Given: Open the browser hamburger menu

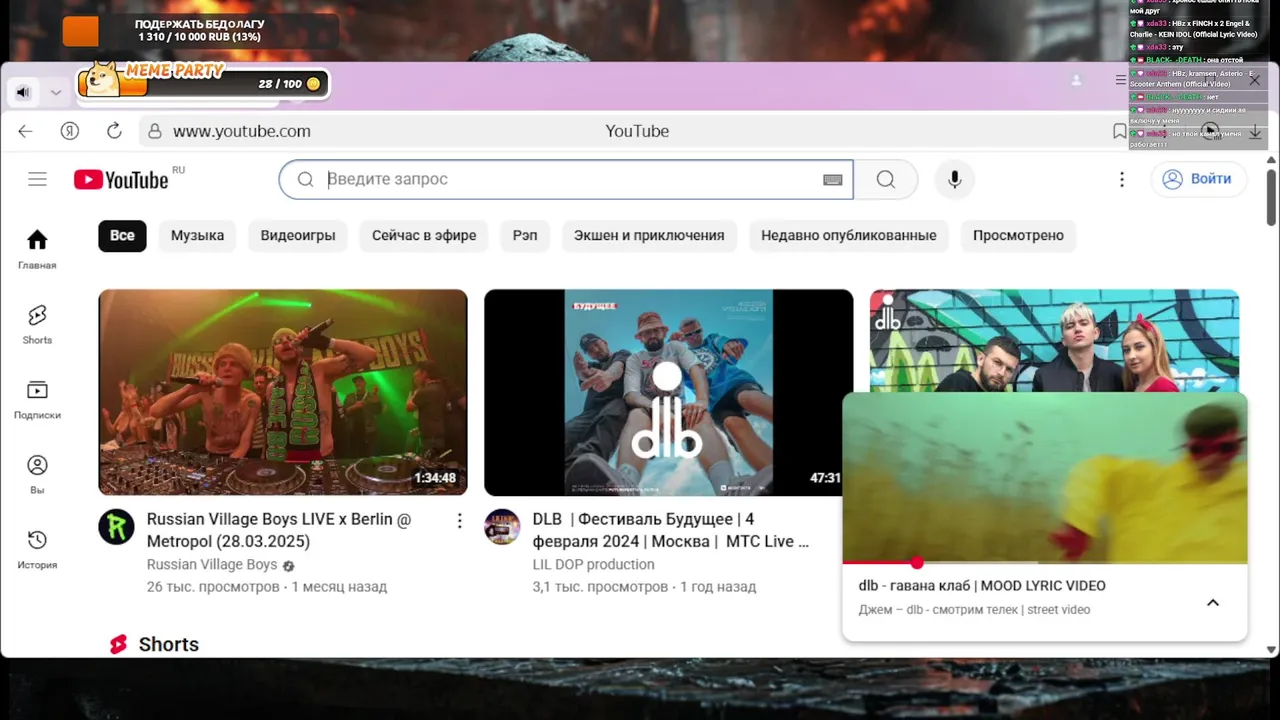Looking at the screenshot, I should (x=1121, y=80).
